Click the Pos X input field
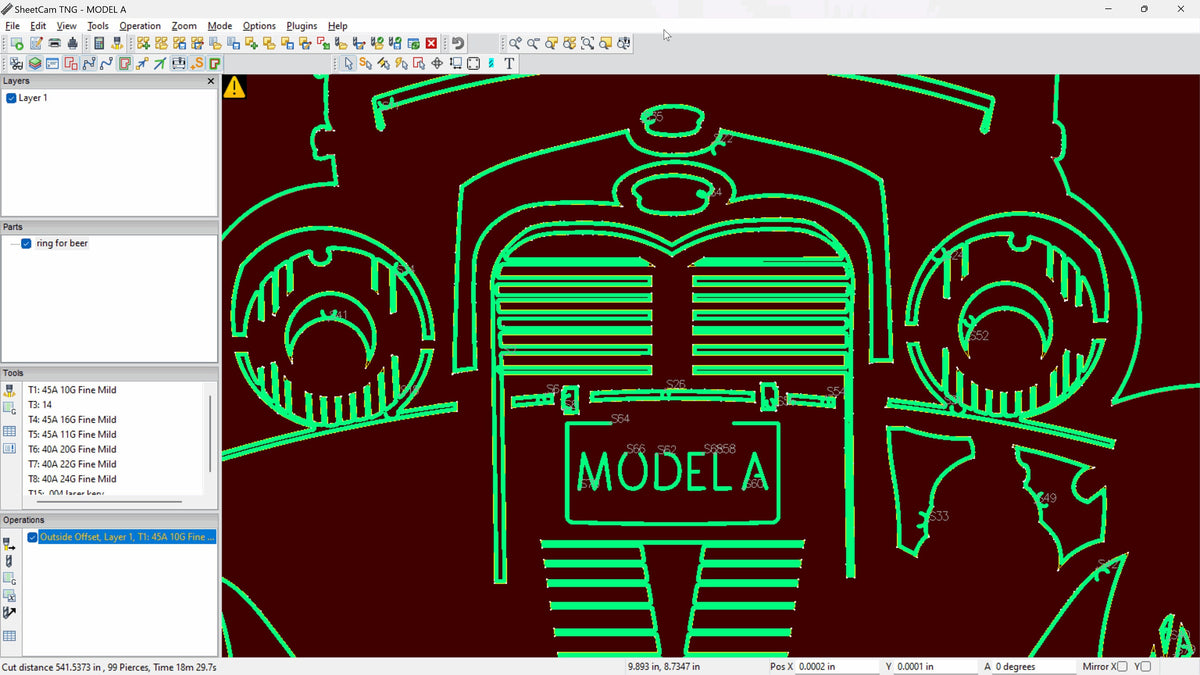Screen dimensions: 1200x675 (836, 666)
